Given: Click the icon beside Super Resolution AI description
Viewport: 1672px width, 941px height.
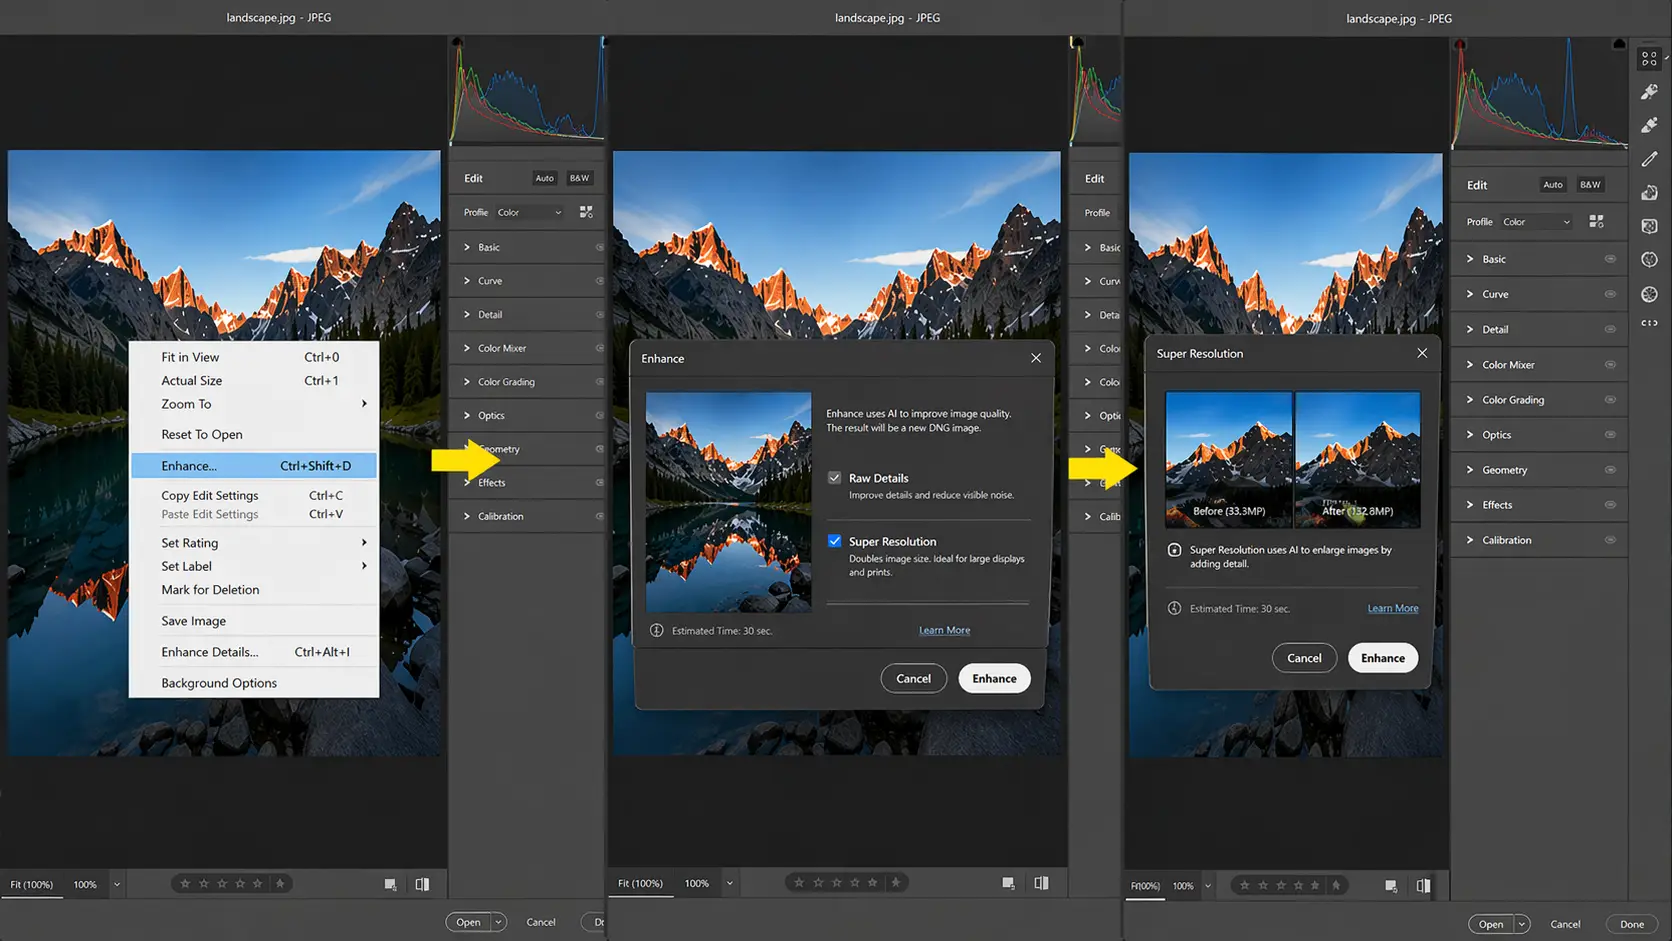Looking at the screenshot, I should (1174, 550).
